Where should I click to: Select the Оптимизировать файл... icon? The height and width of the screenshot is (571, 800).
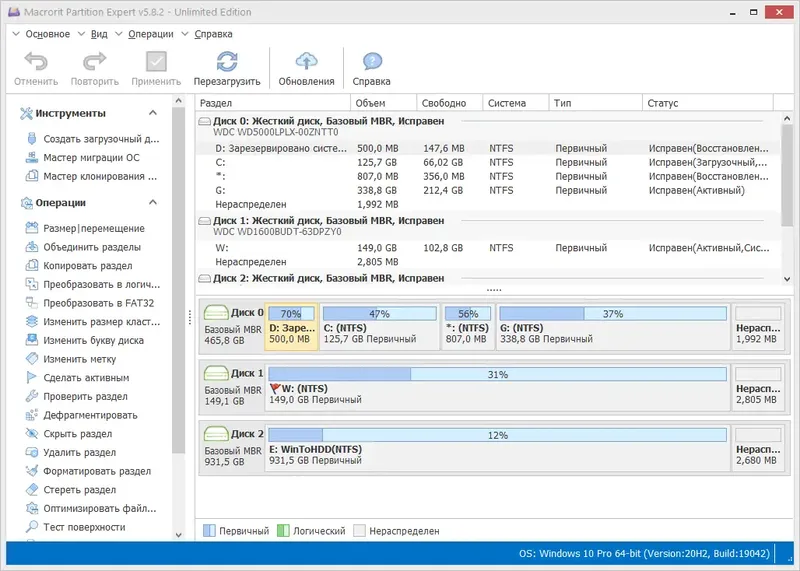pos(32,508)
